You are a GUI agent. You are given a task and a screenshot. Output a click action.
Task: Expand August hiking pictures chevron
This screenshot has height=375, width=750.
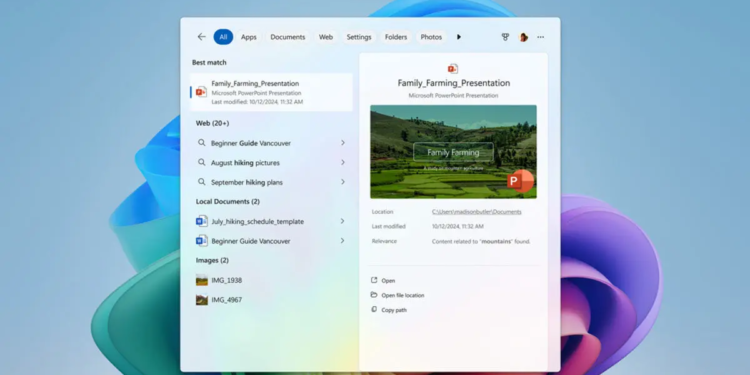pos(342,162)
